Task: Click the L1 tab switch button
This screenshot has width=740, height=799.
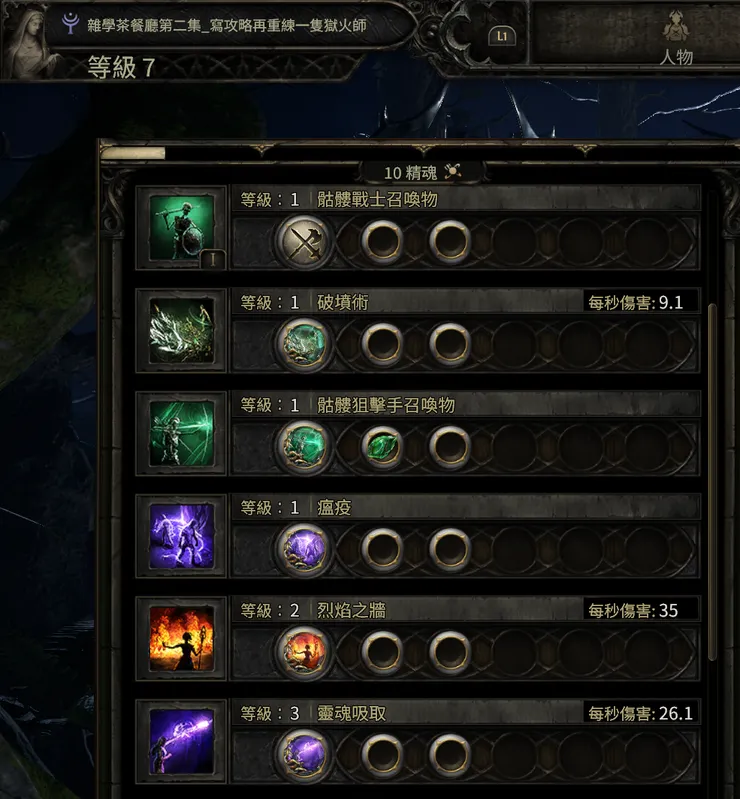Action: (502, 36)
